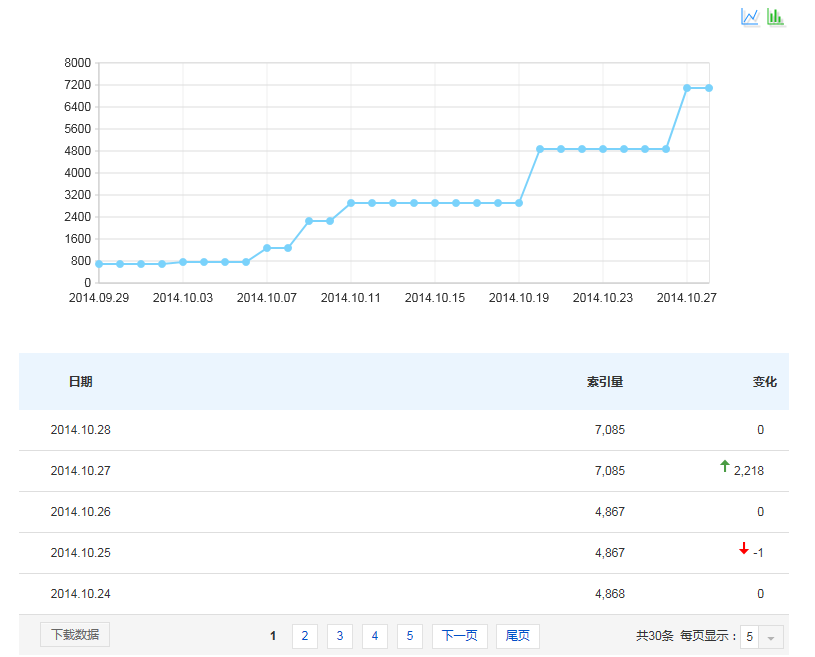Click y-axis label 4800
Screen dimensions: 815x657
click(x=77, y=151)
